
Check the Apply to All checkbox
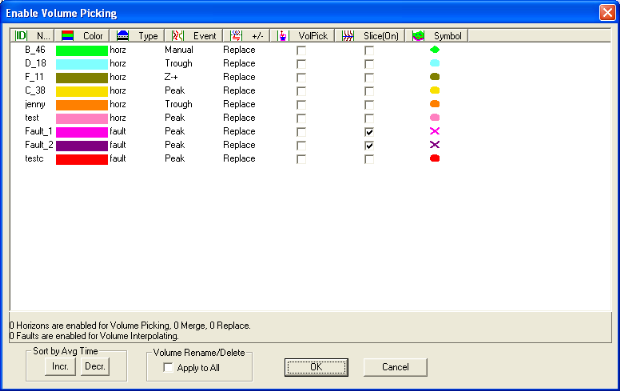click(168, 368)
